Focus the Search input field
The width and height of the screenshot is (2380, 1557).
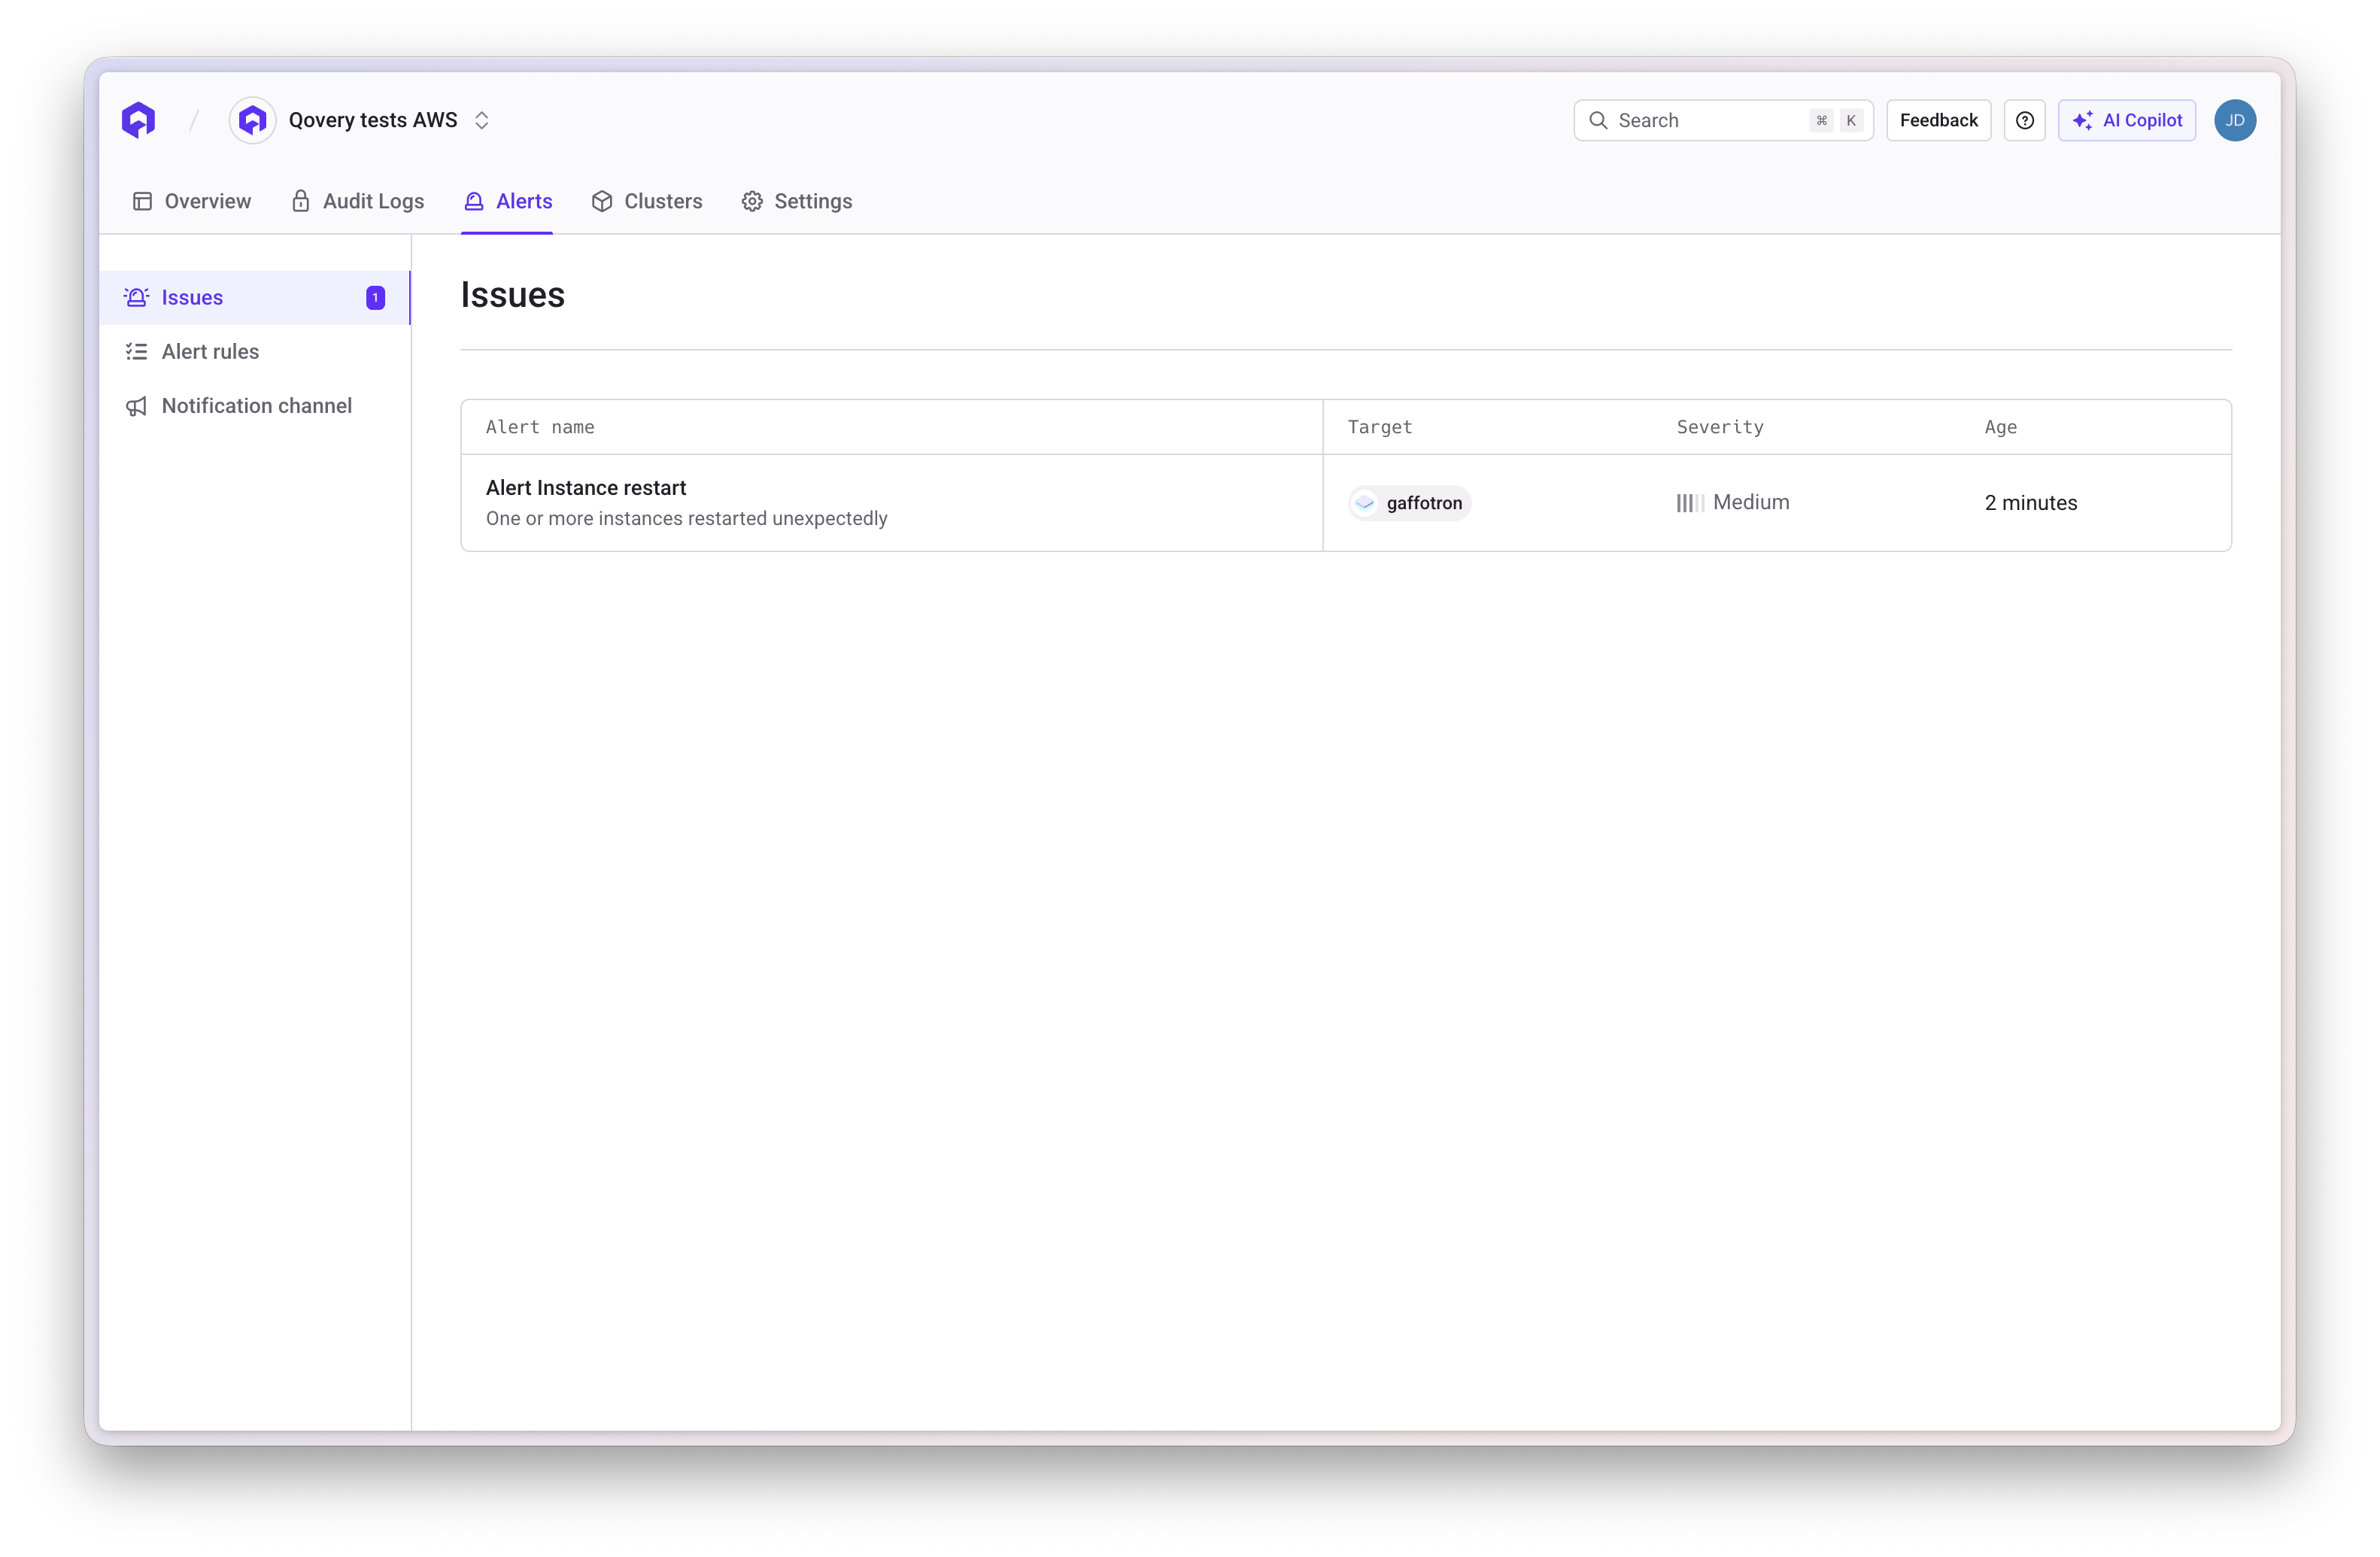[x=1723, y=120]
